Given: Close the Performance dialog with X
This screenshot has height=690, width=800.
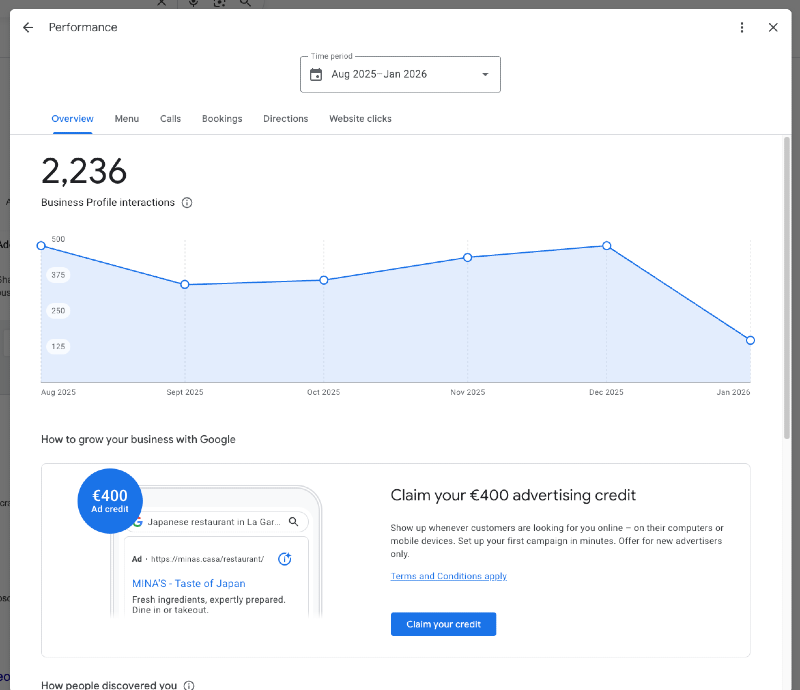Looking at the screenshot, I should pyautogui.click(x=773, y=28).
